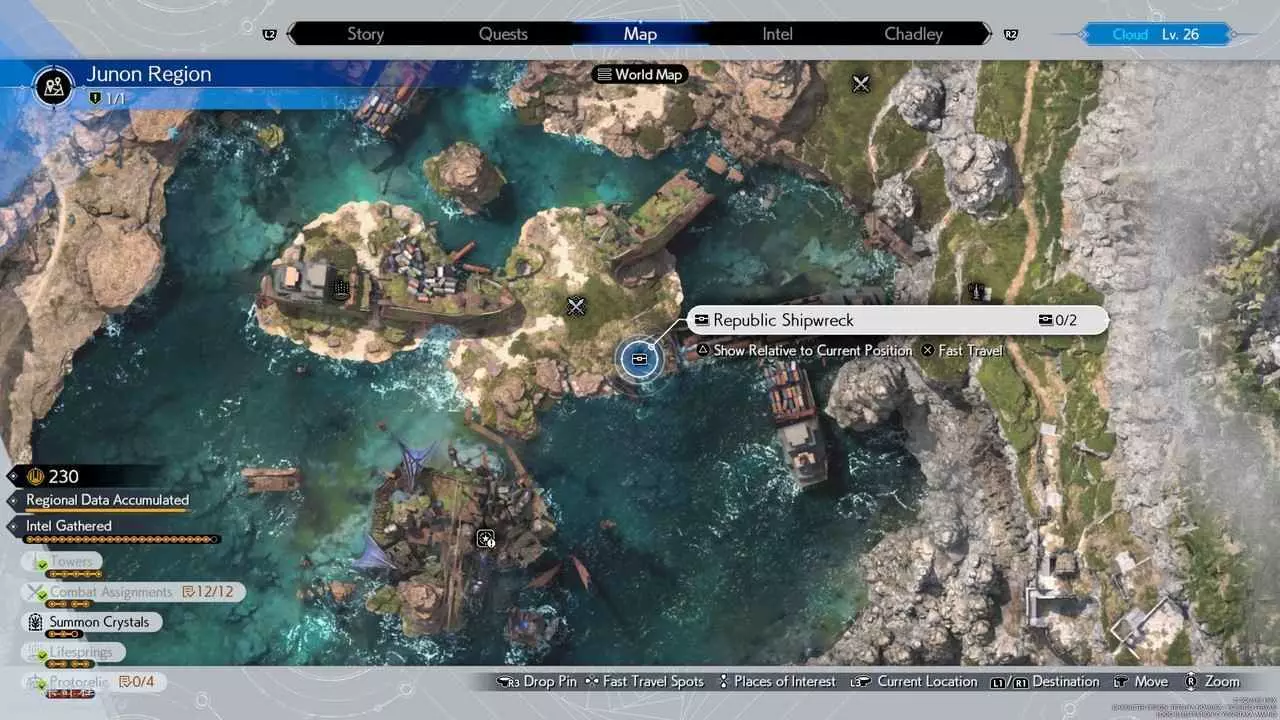Expand the Intel Gathered entry
Viewport: 1280px width, 720px height.
click(69, 526)
